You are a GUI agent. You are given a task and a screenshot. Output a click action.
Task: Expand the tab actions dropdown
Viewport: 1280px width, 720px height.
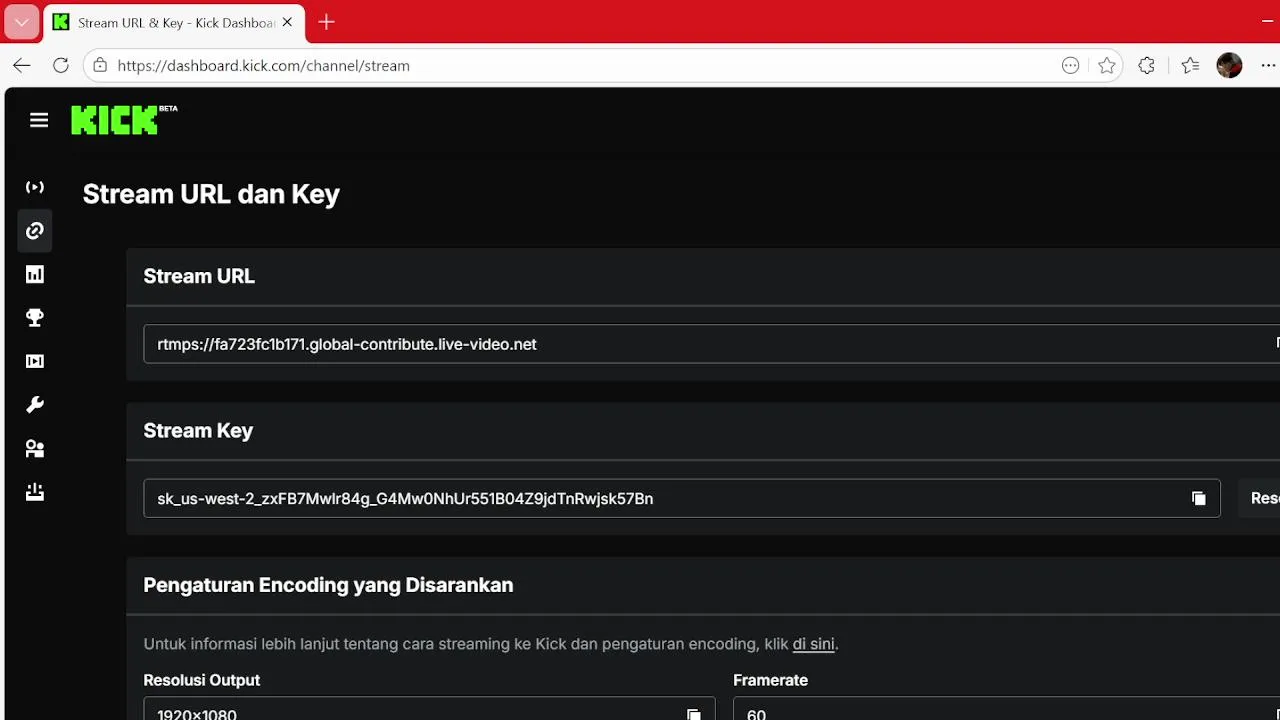[x=22, y=22]
